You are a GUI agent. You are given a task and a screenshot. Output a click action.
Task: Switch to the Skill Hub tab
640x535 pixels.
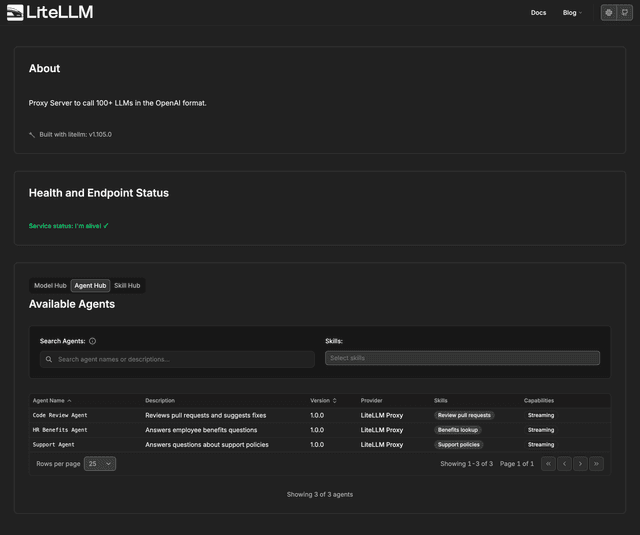(x=127, y=286)
